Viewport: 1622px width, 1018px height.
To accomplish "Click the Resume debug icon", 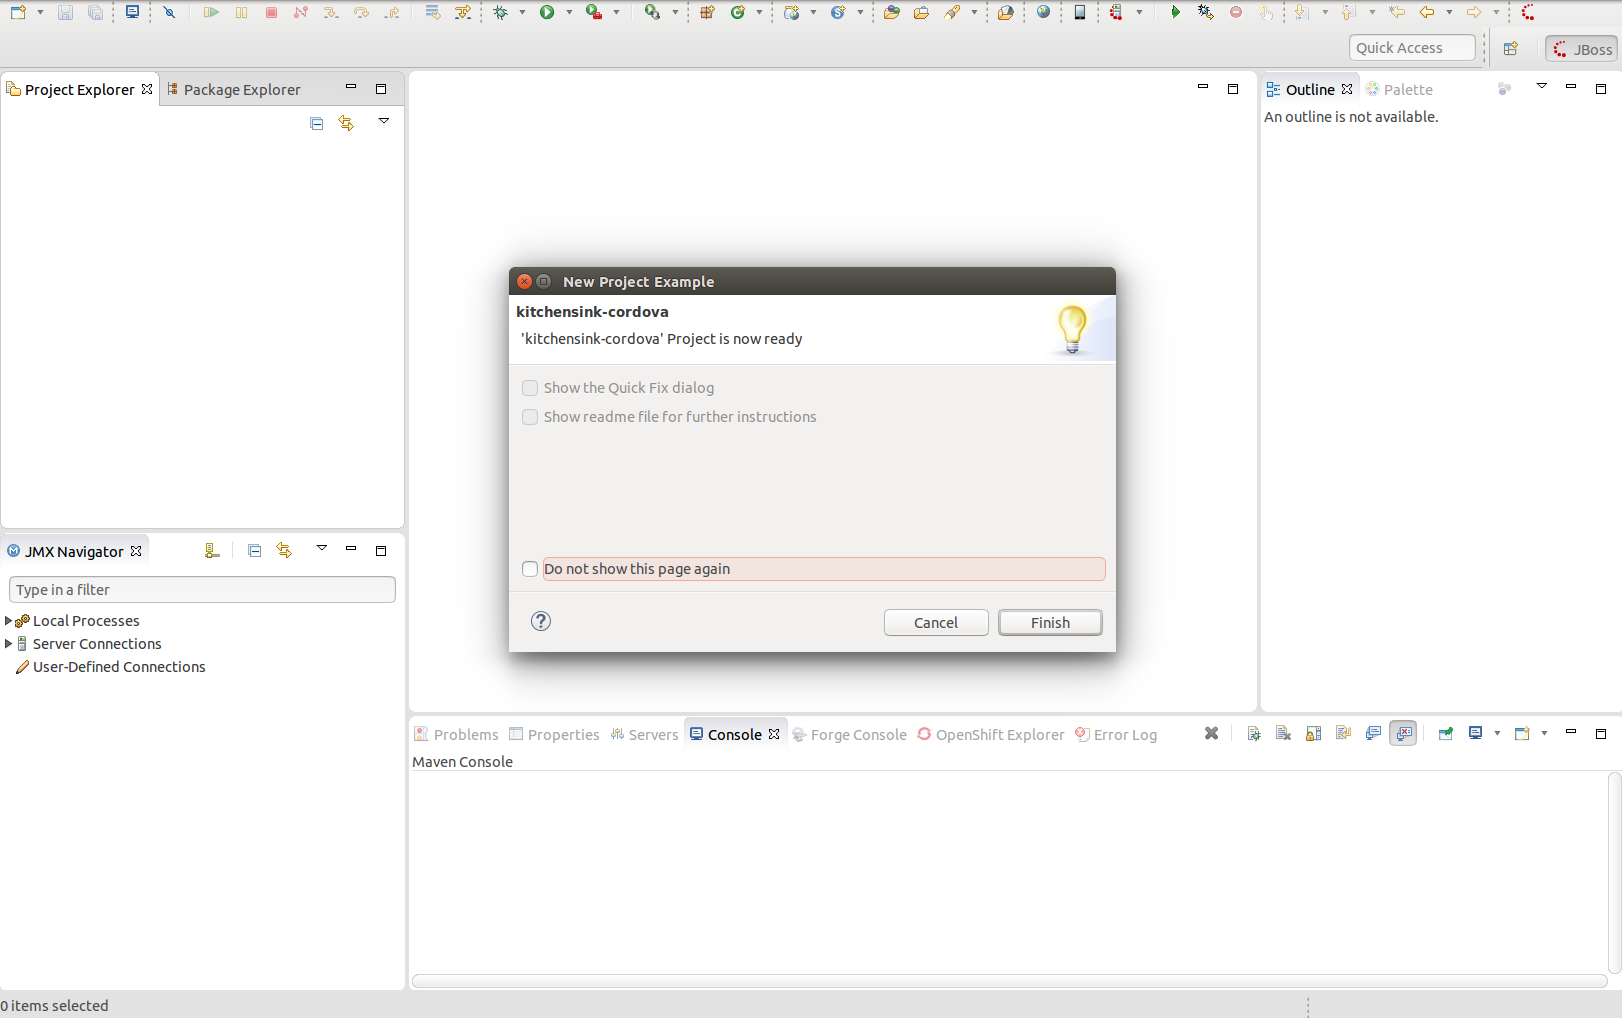I will coord(211,13).
